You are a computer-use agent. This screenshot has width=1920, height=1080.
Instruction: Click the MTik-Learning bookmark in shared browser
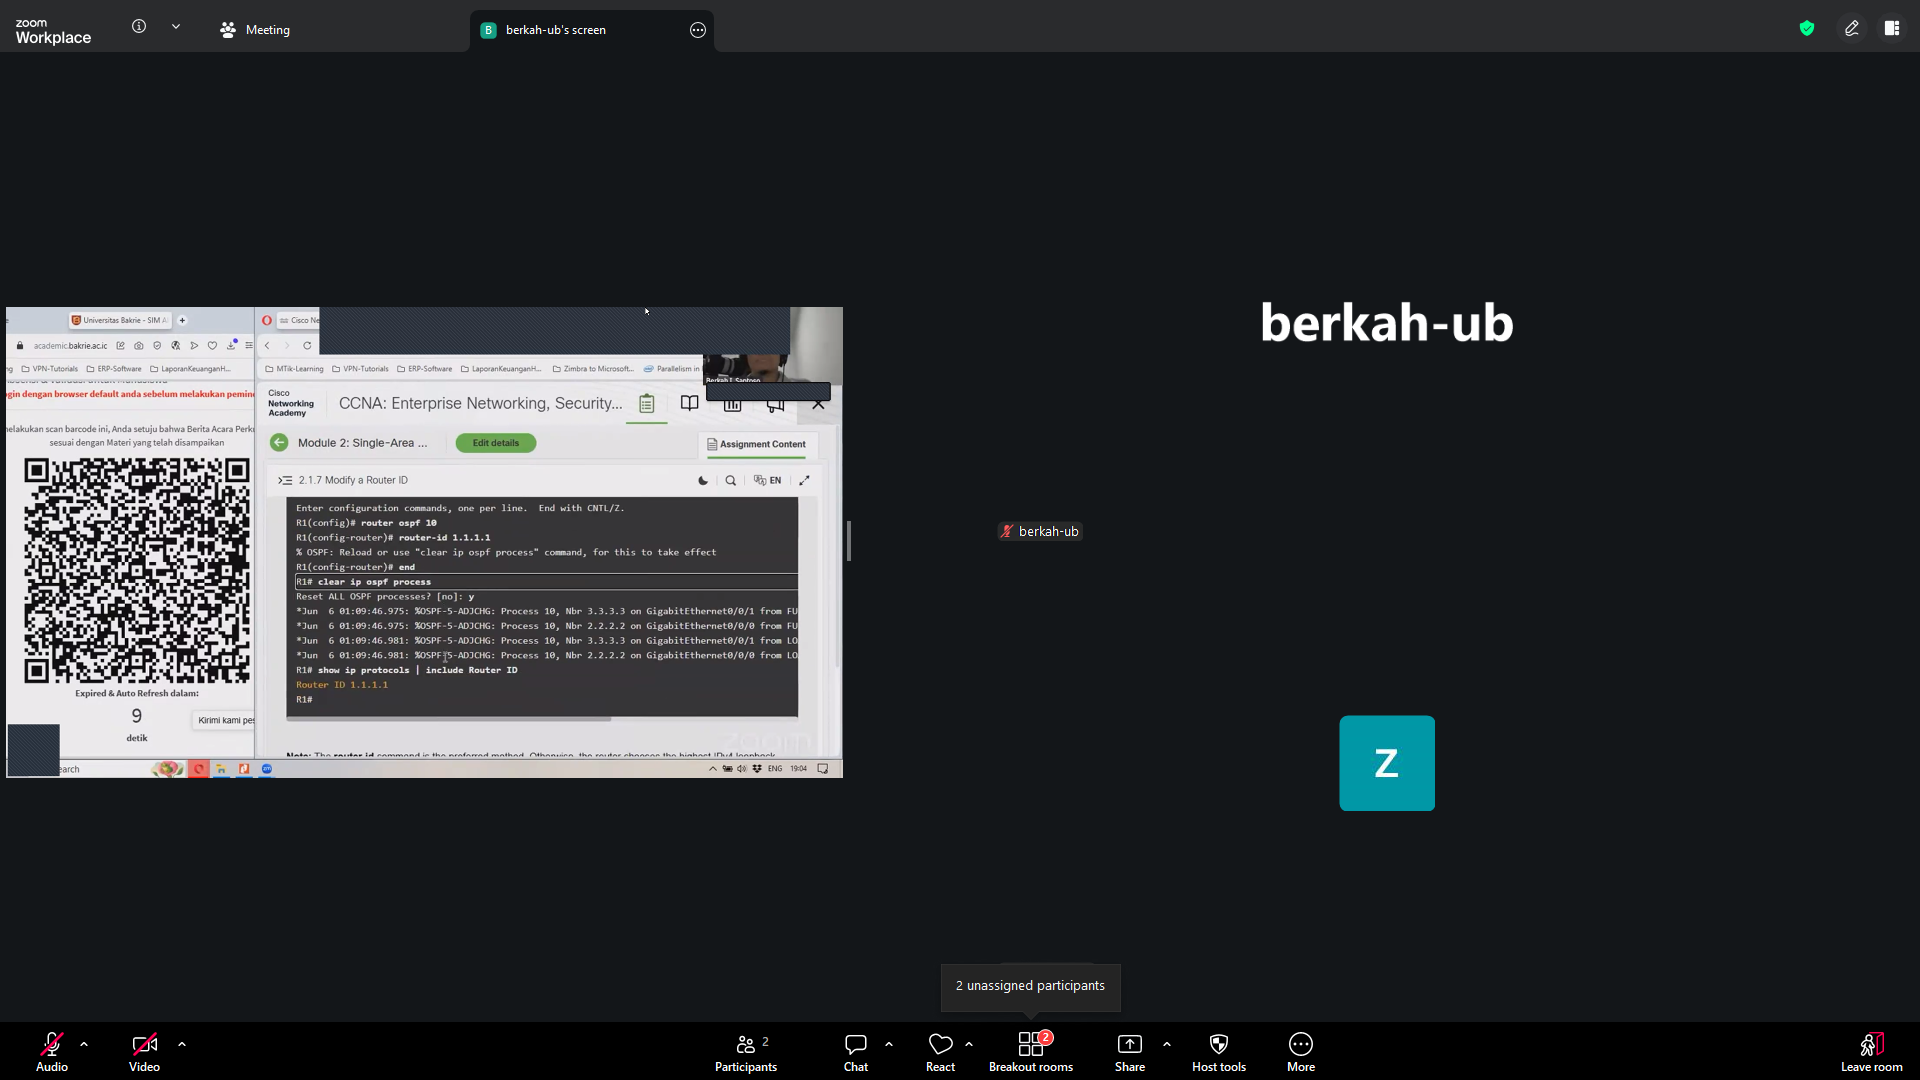(294, 369)
